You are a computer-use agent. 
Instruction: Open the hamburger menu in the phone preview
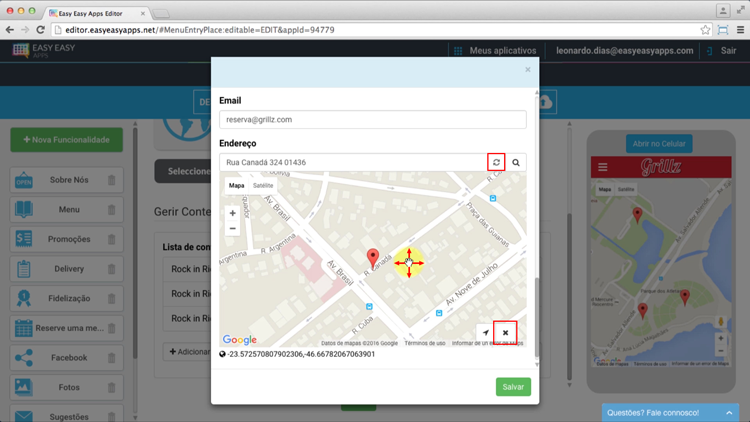(x=602, y=167)
